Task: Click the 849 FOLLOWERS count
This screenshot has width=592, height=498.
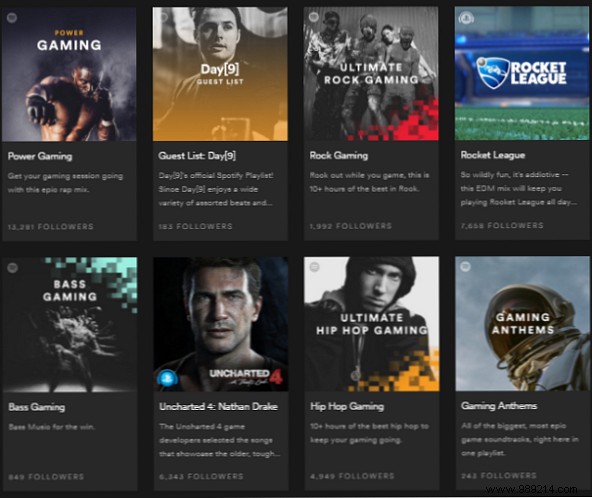Action: (46, 477)
